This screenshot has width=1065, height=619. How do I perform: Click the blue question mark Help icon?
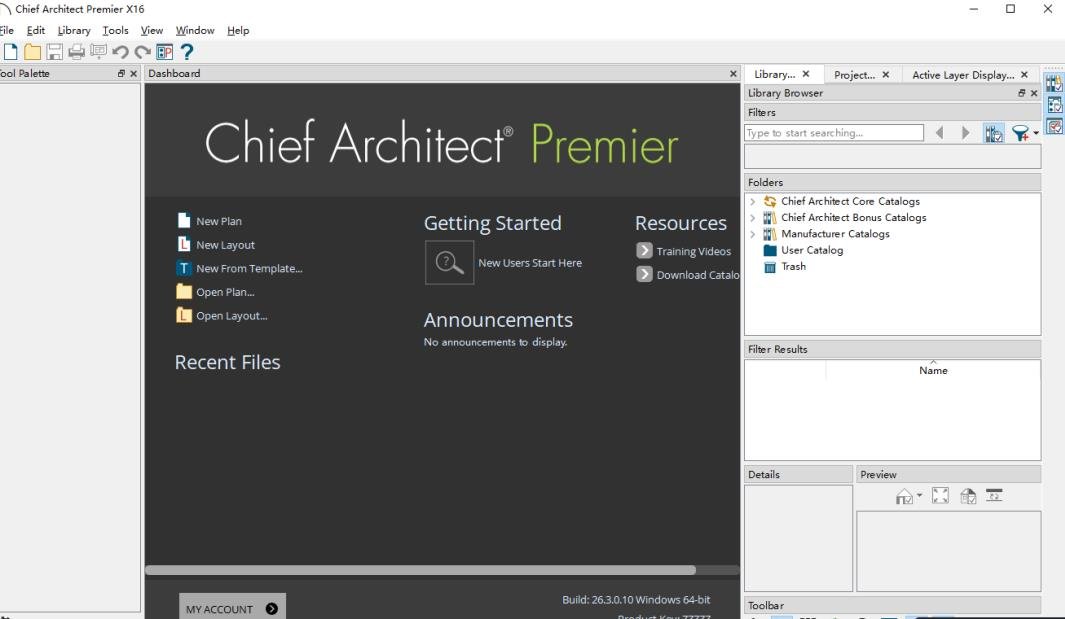187,52
